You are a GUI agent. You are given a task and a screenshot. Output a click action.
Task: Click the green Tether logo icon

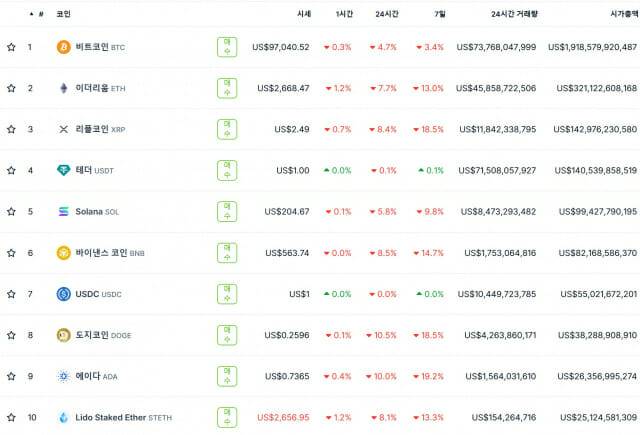coord(64,170)
